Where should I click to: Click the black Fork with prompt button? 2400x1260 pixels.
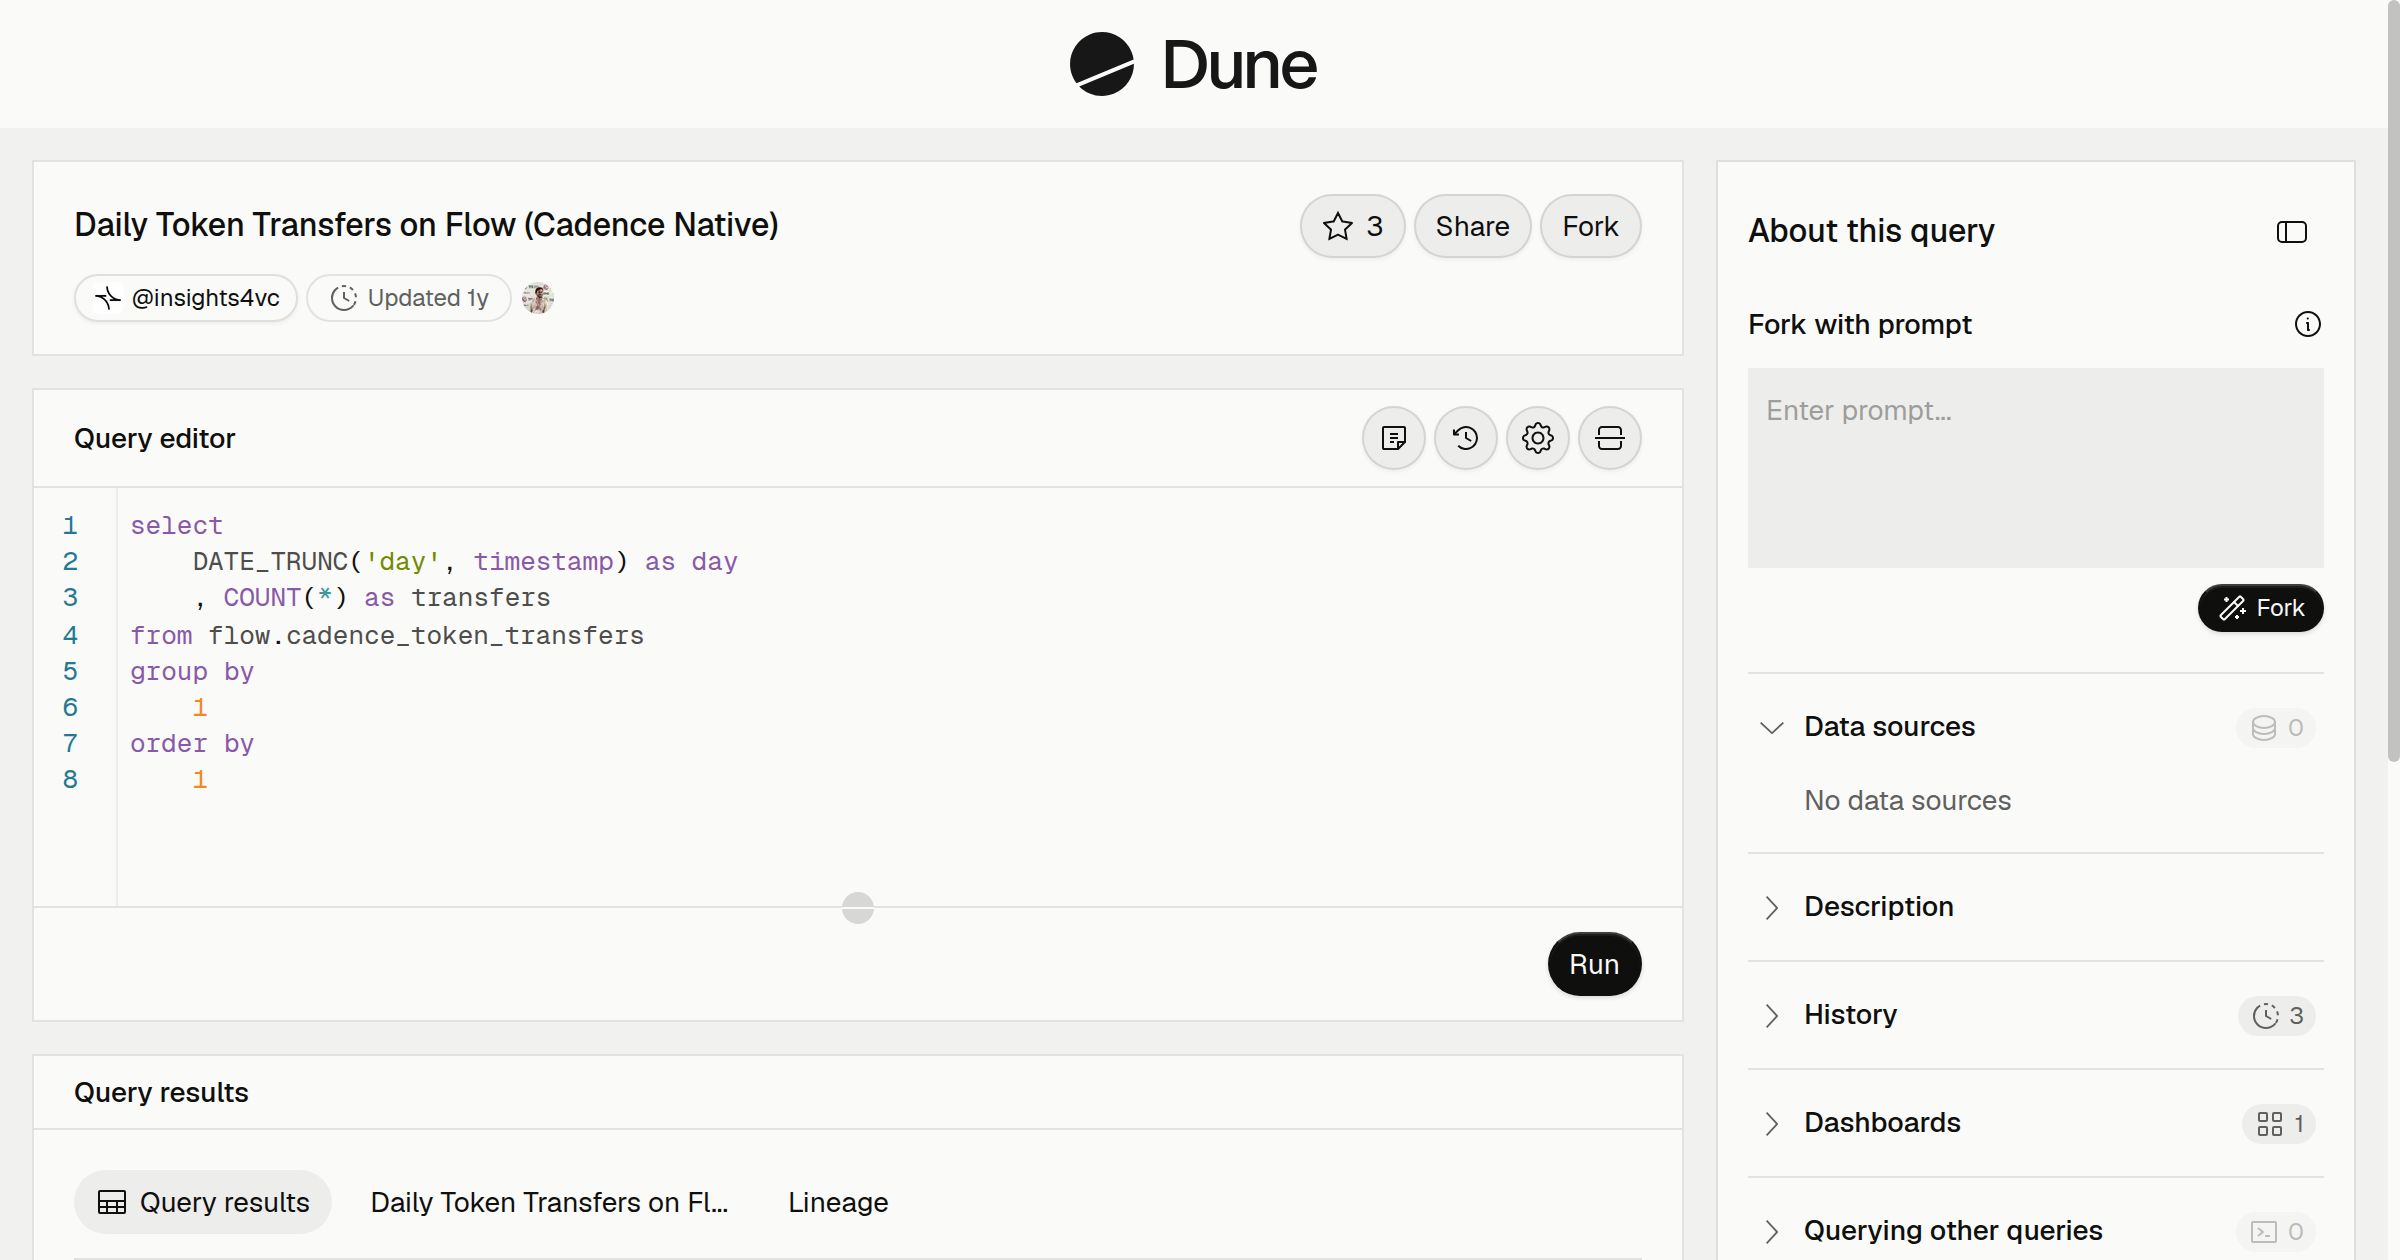tap(2261, 608)
